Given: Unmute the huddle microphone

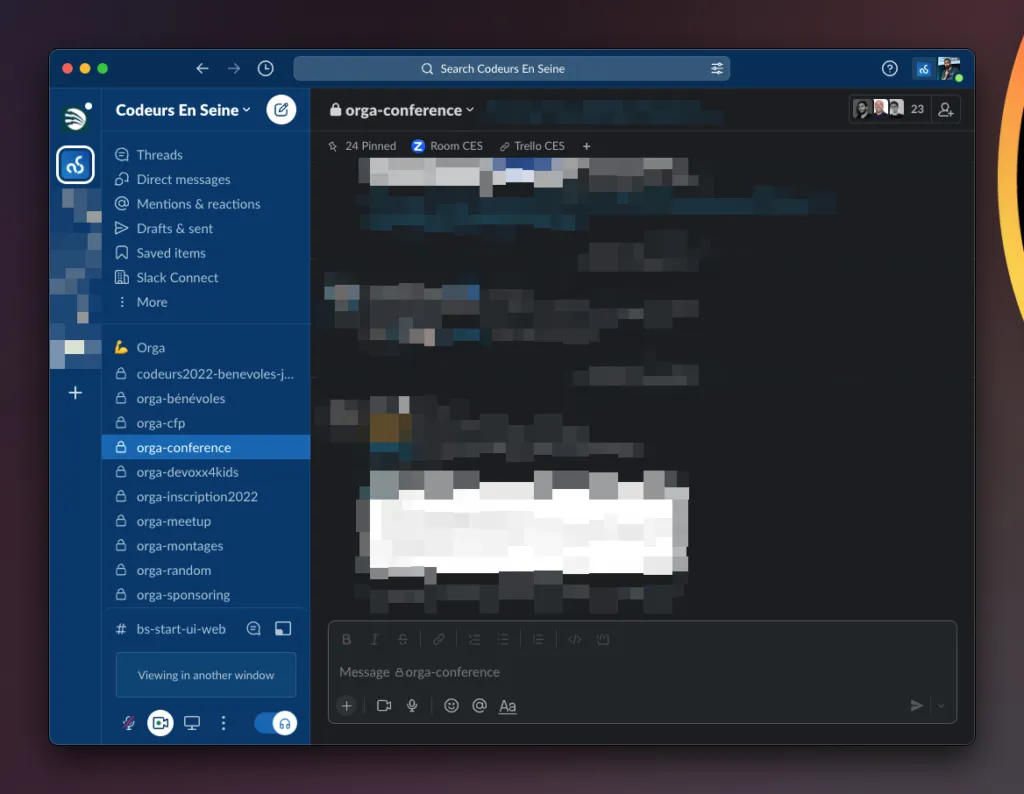Looking at the screenshot, I should pos(128,721).
